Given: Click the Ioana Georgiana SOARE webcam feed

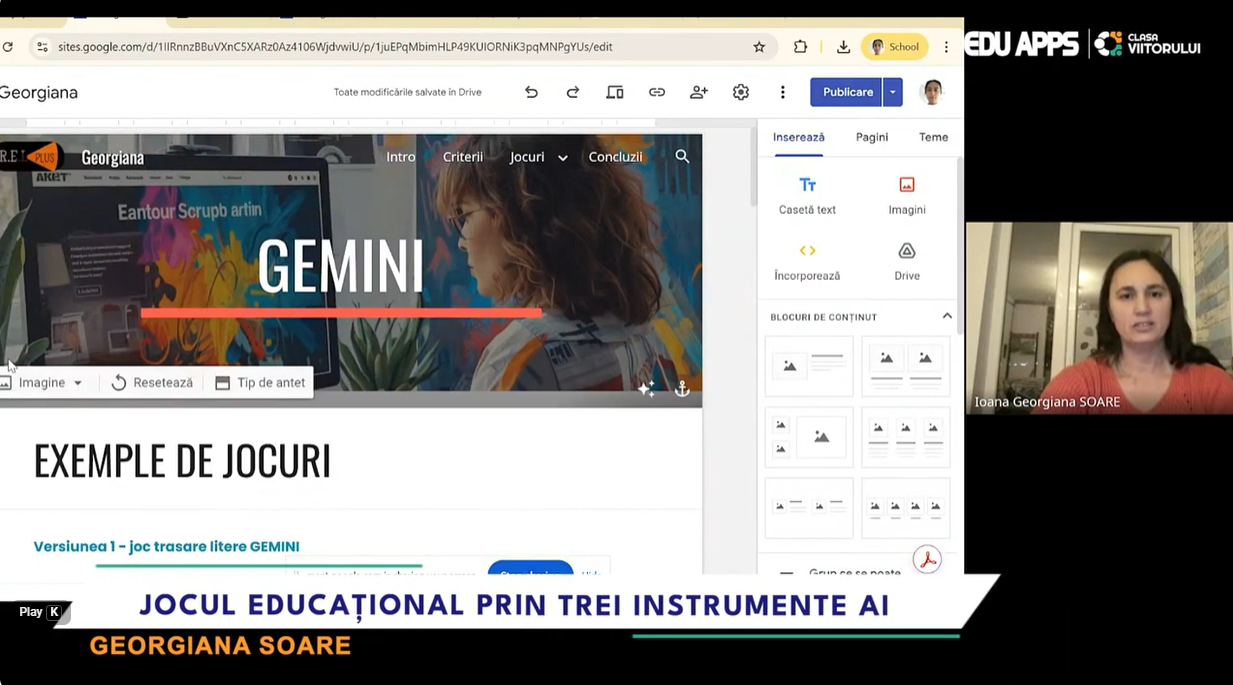Looking at the screenshot, I should (x=1099, y=318).
